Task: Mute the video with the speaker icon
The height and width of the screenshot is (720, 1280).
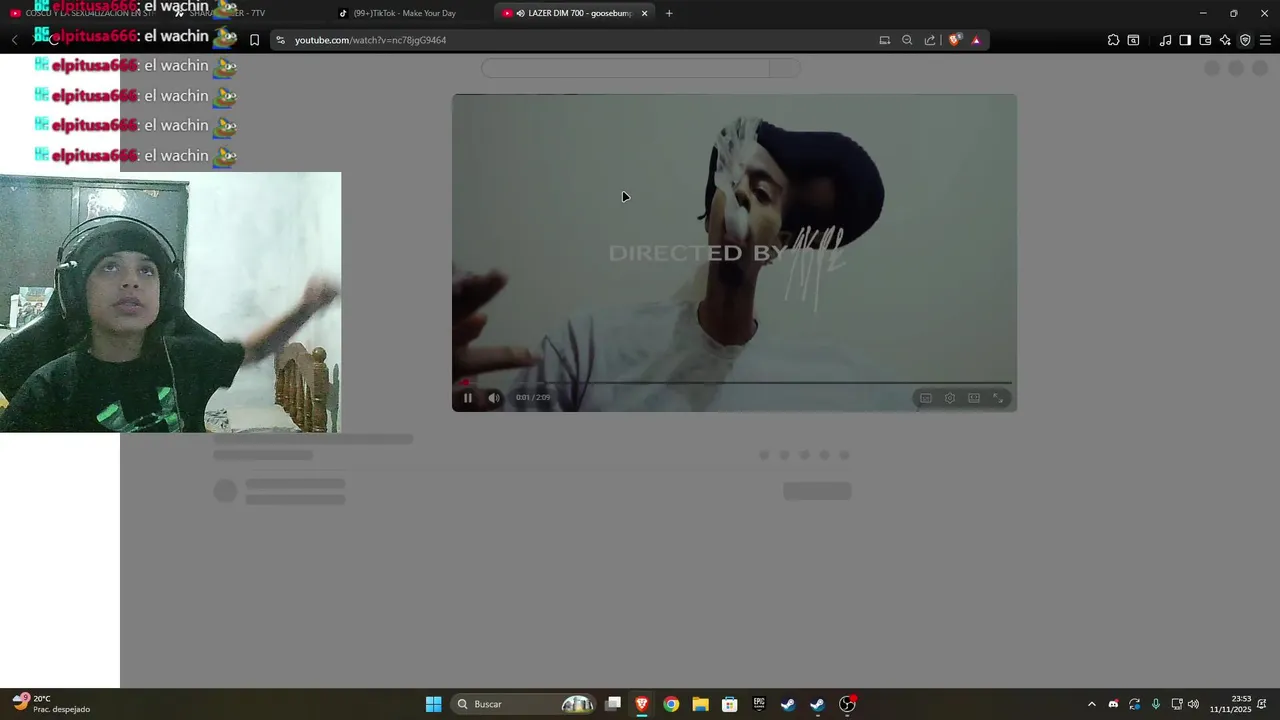Action: coord(494,398)
